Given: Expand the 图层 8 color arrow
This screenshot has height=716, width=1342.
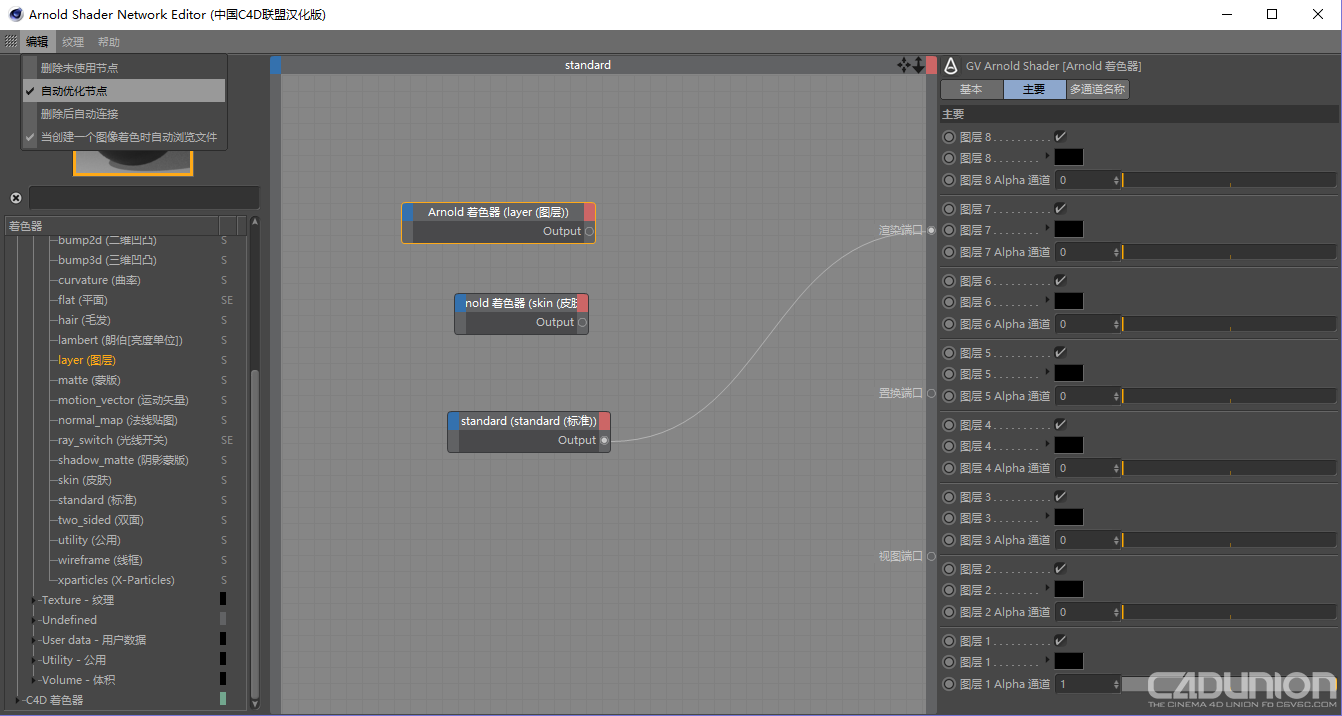Looking at the screenshot, I should point(1048,156).
